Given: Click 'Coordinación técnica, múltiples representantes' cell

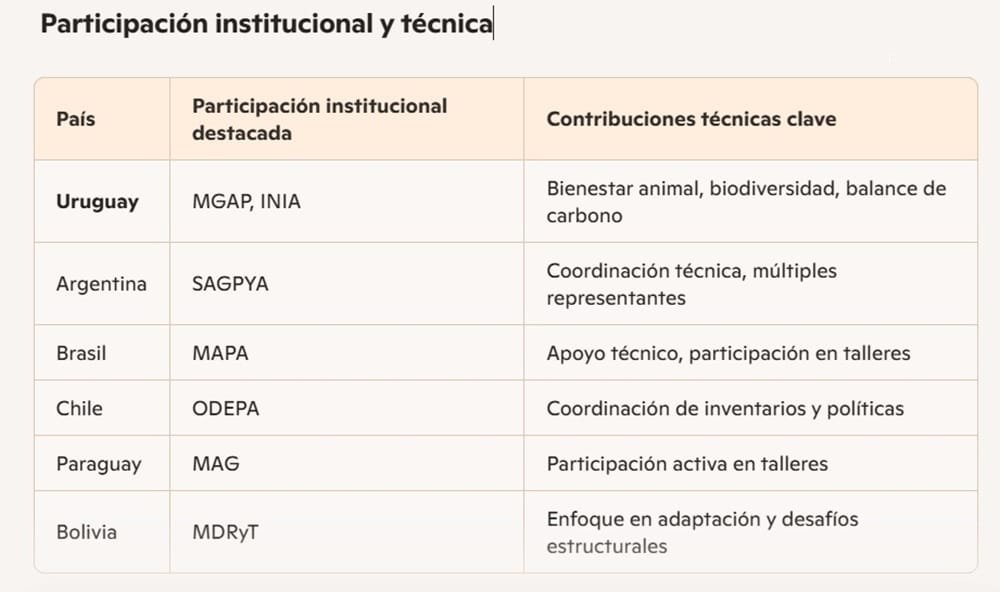Looking at the screenshot, I should point(751,283).
